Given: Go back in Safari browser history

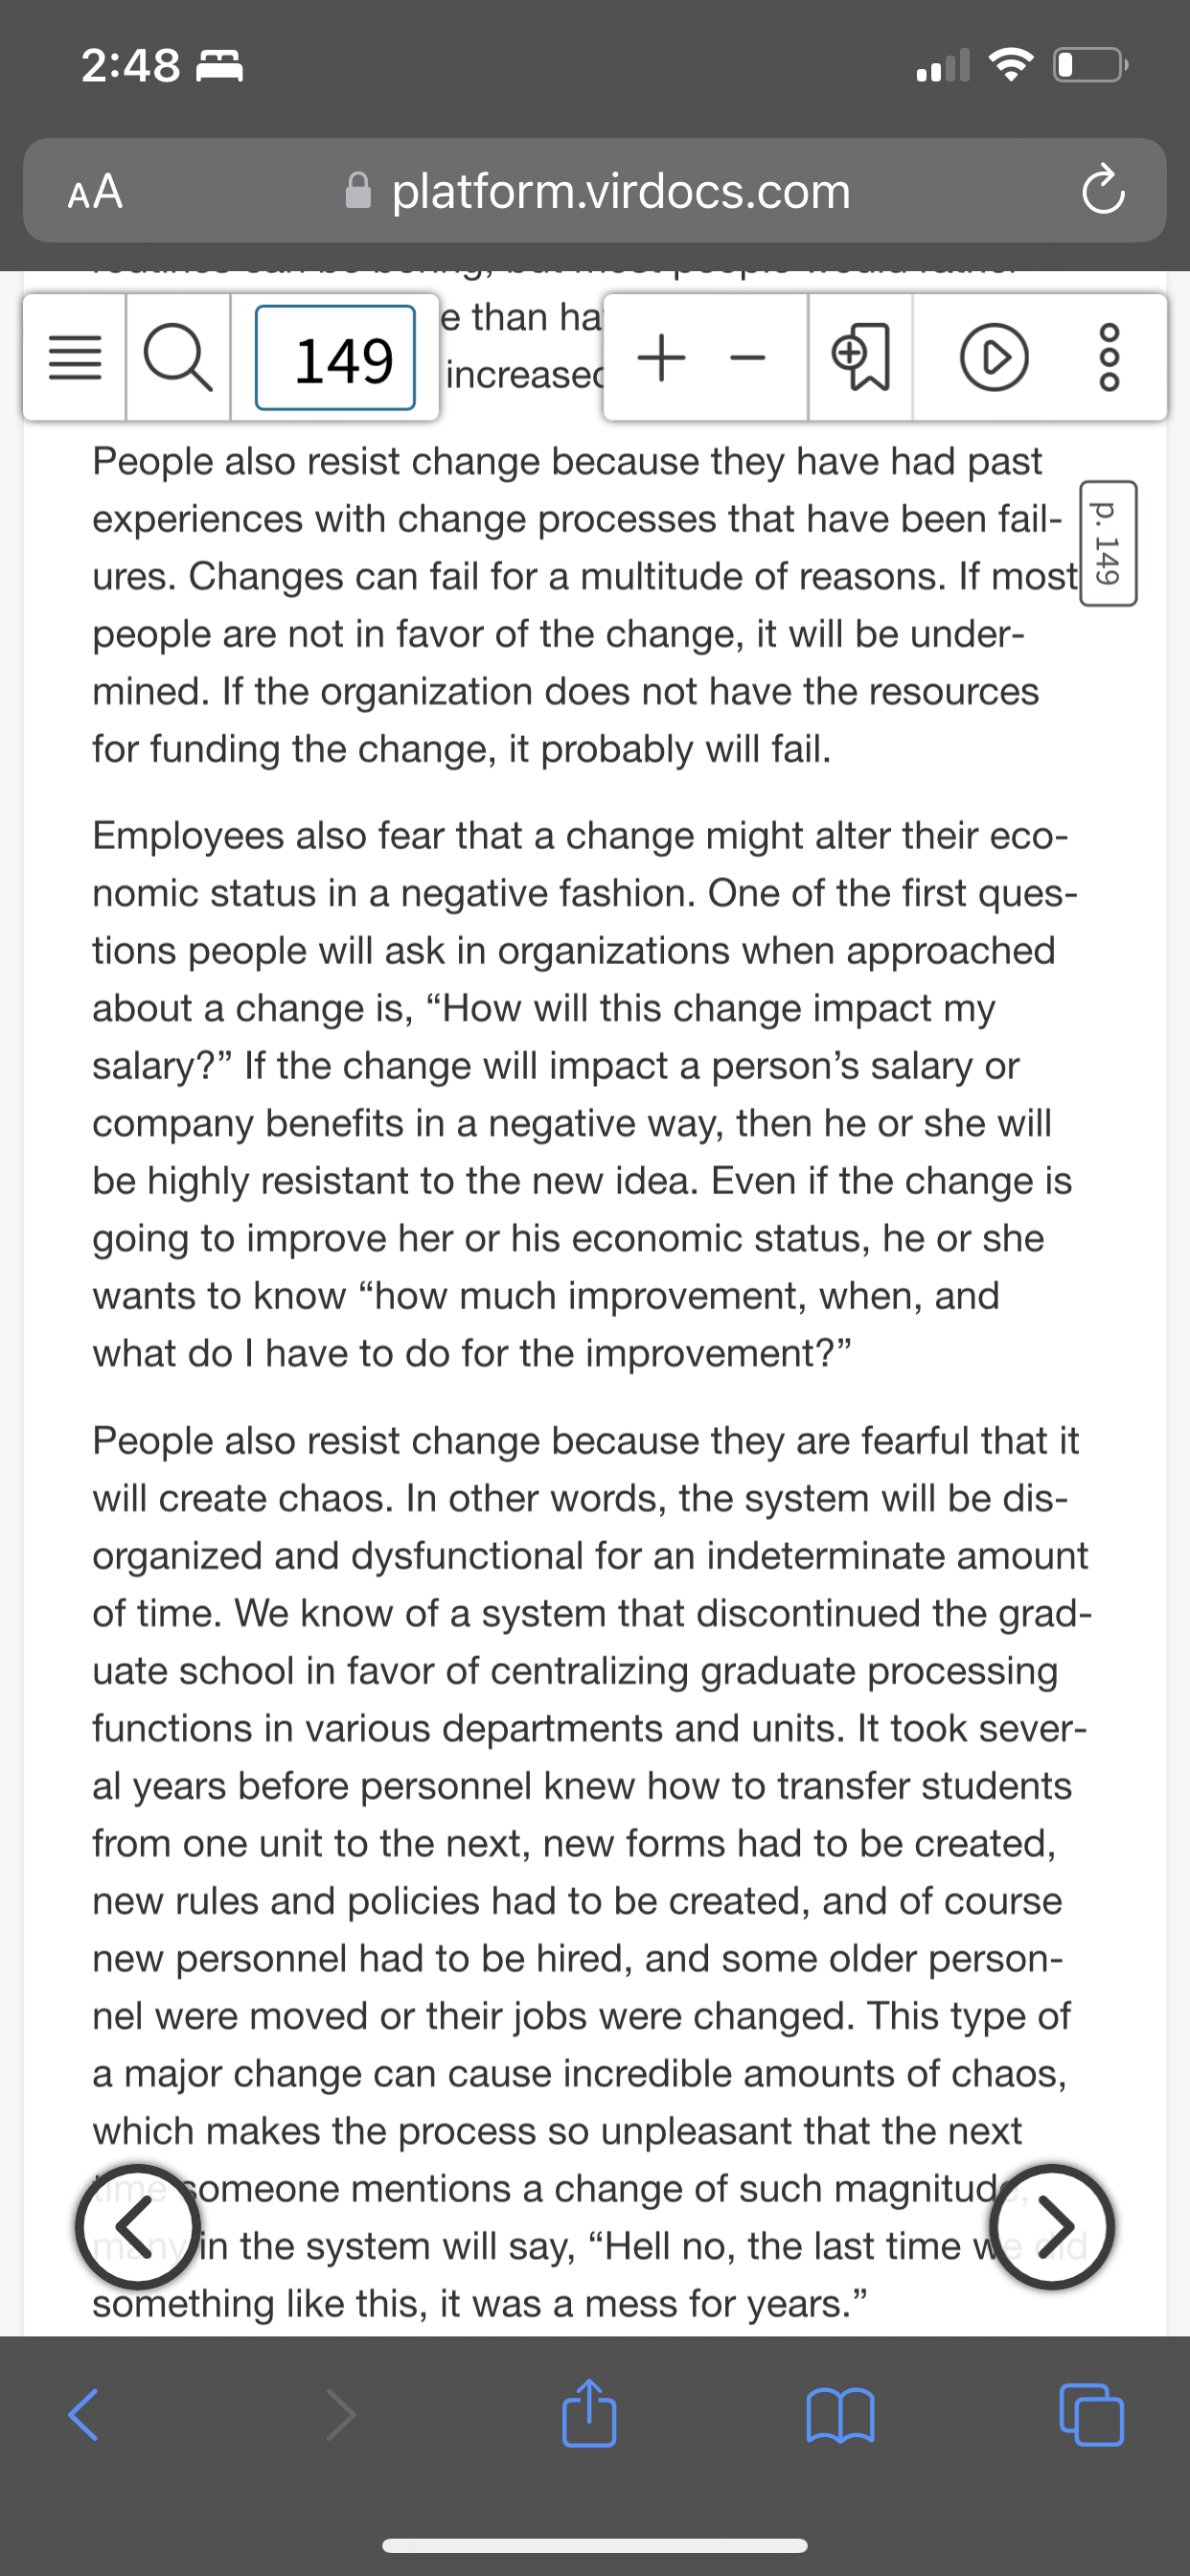Looking at the screenshot, I should [x=84, y=2415].
